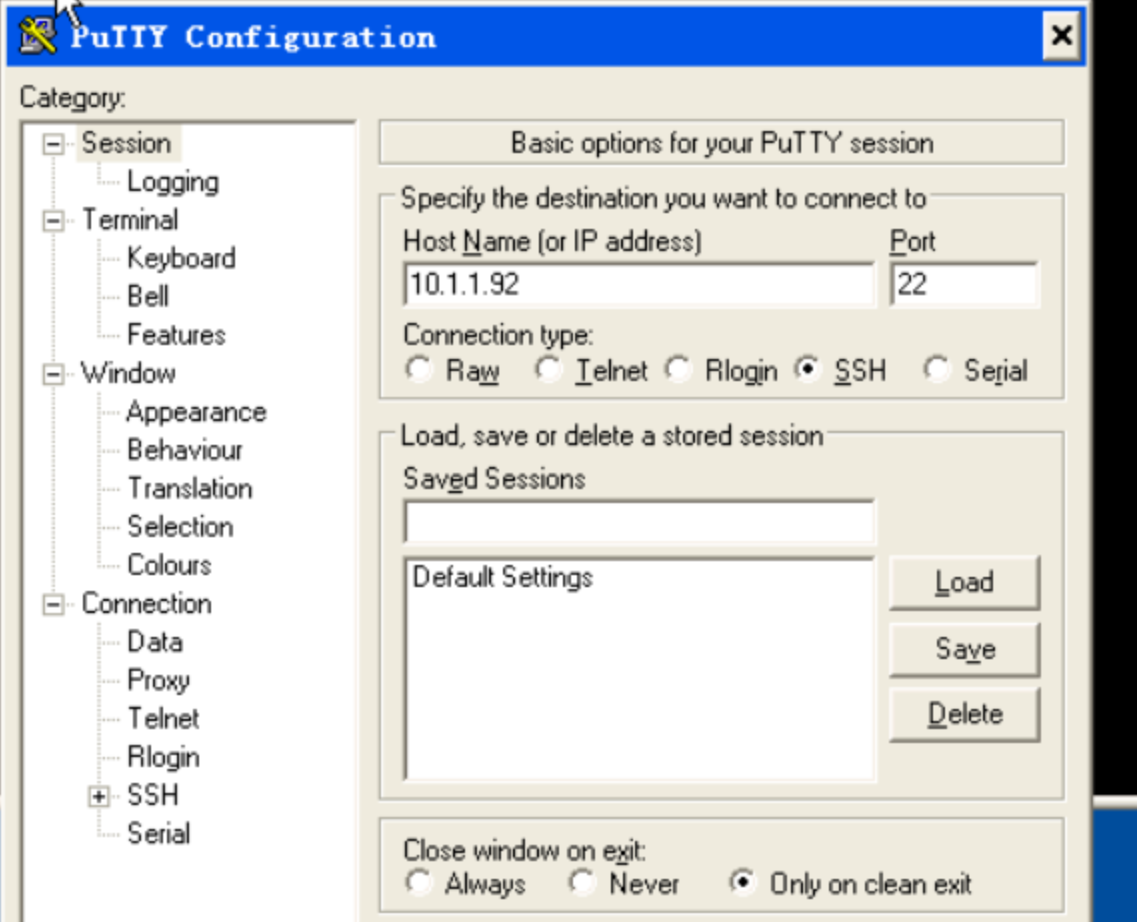Select the Session category
Screen dimensions: 1137x922
[x=126, y=143]
